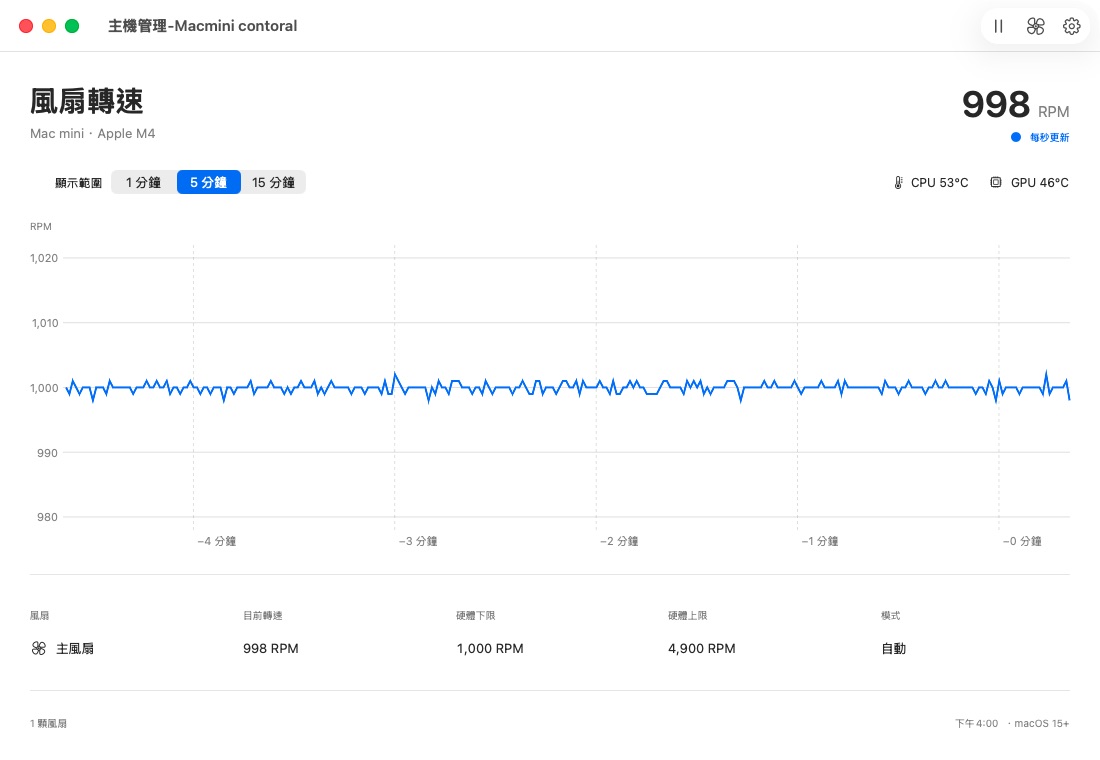Click the −3 分鐘 axis label
This screenshot has width=1100, height=760.
[418, 541]
